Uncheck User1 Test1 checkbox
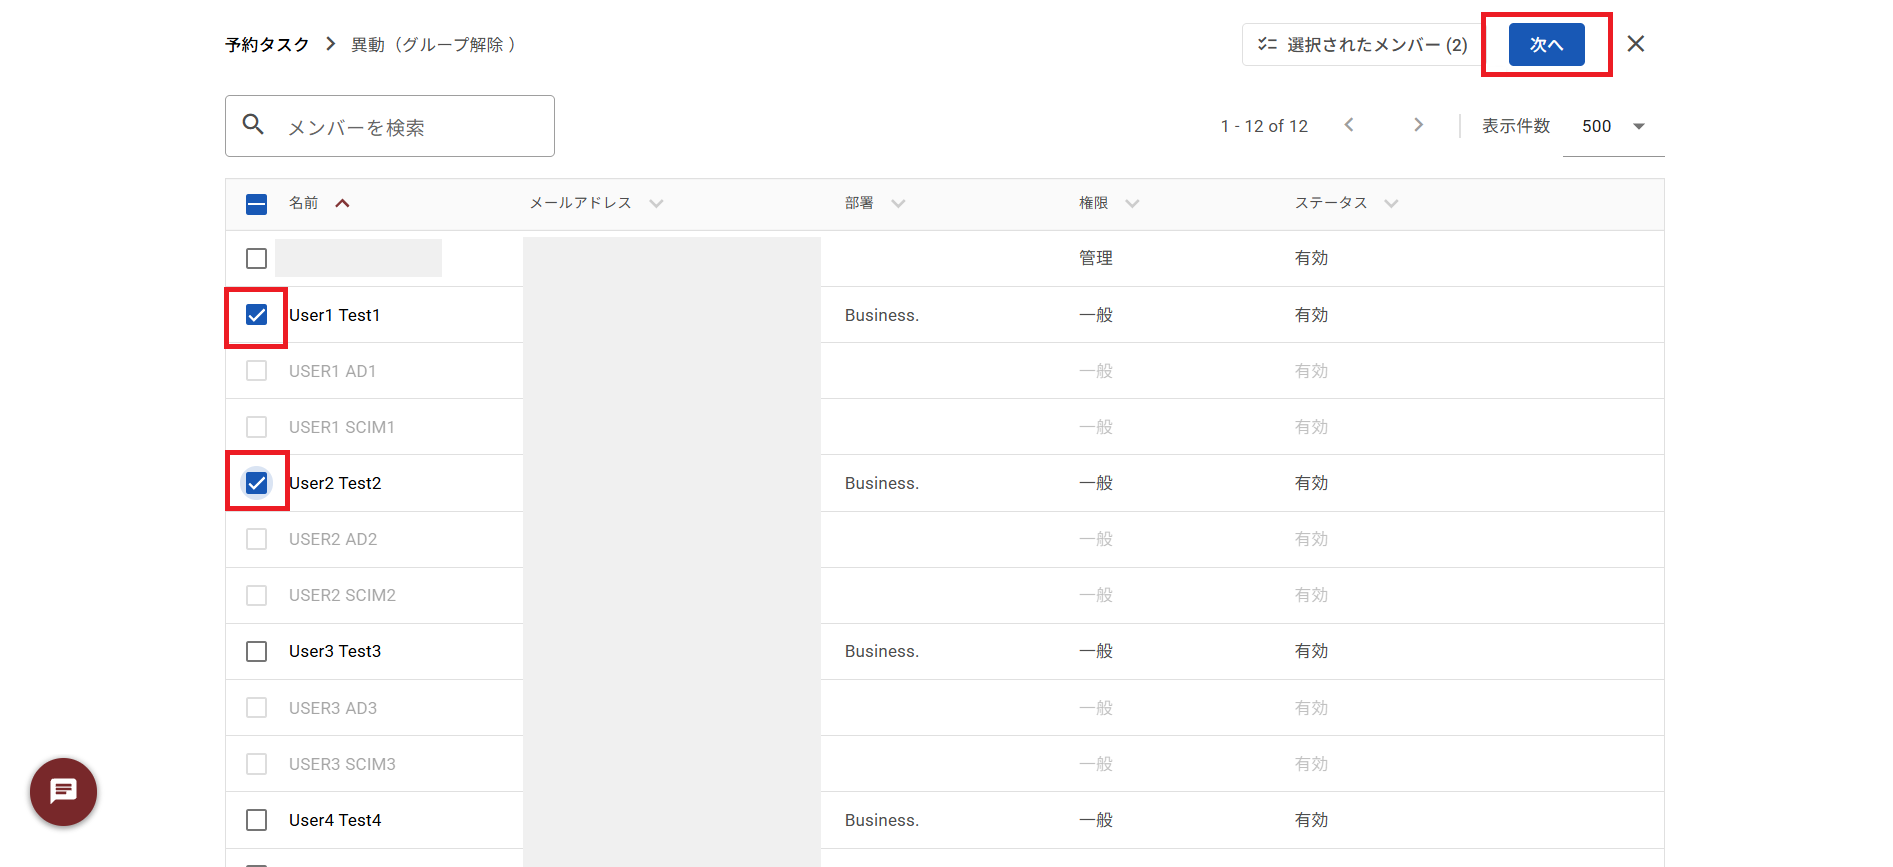1893x867 pixels. coord(256,315)
